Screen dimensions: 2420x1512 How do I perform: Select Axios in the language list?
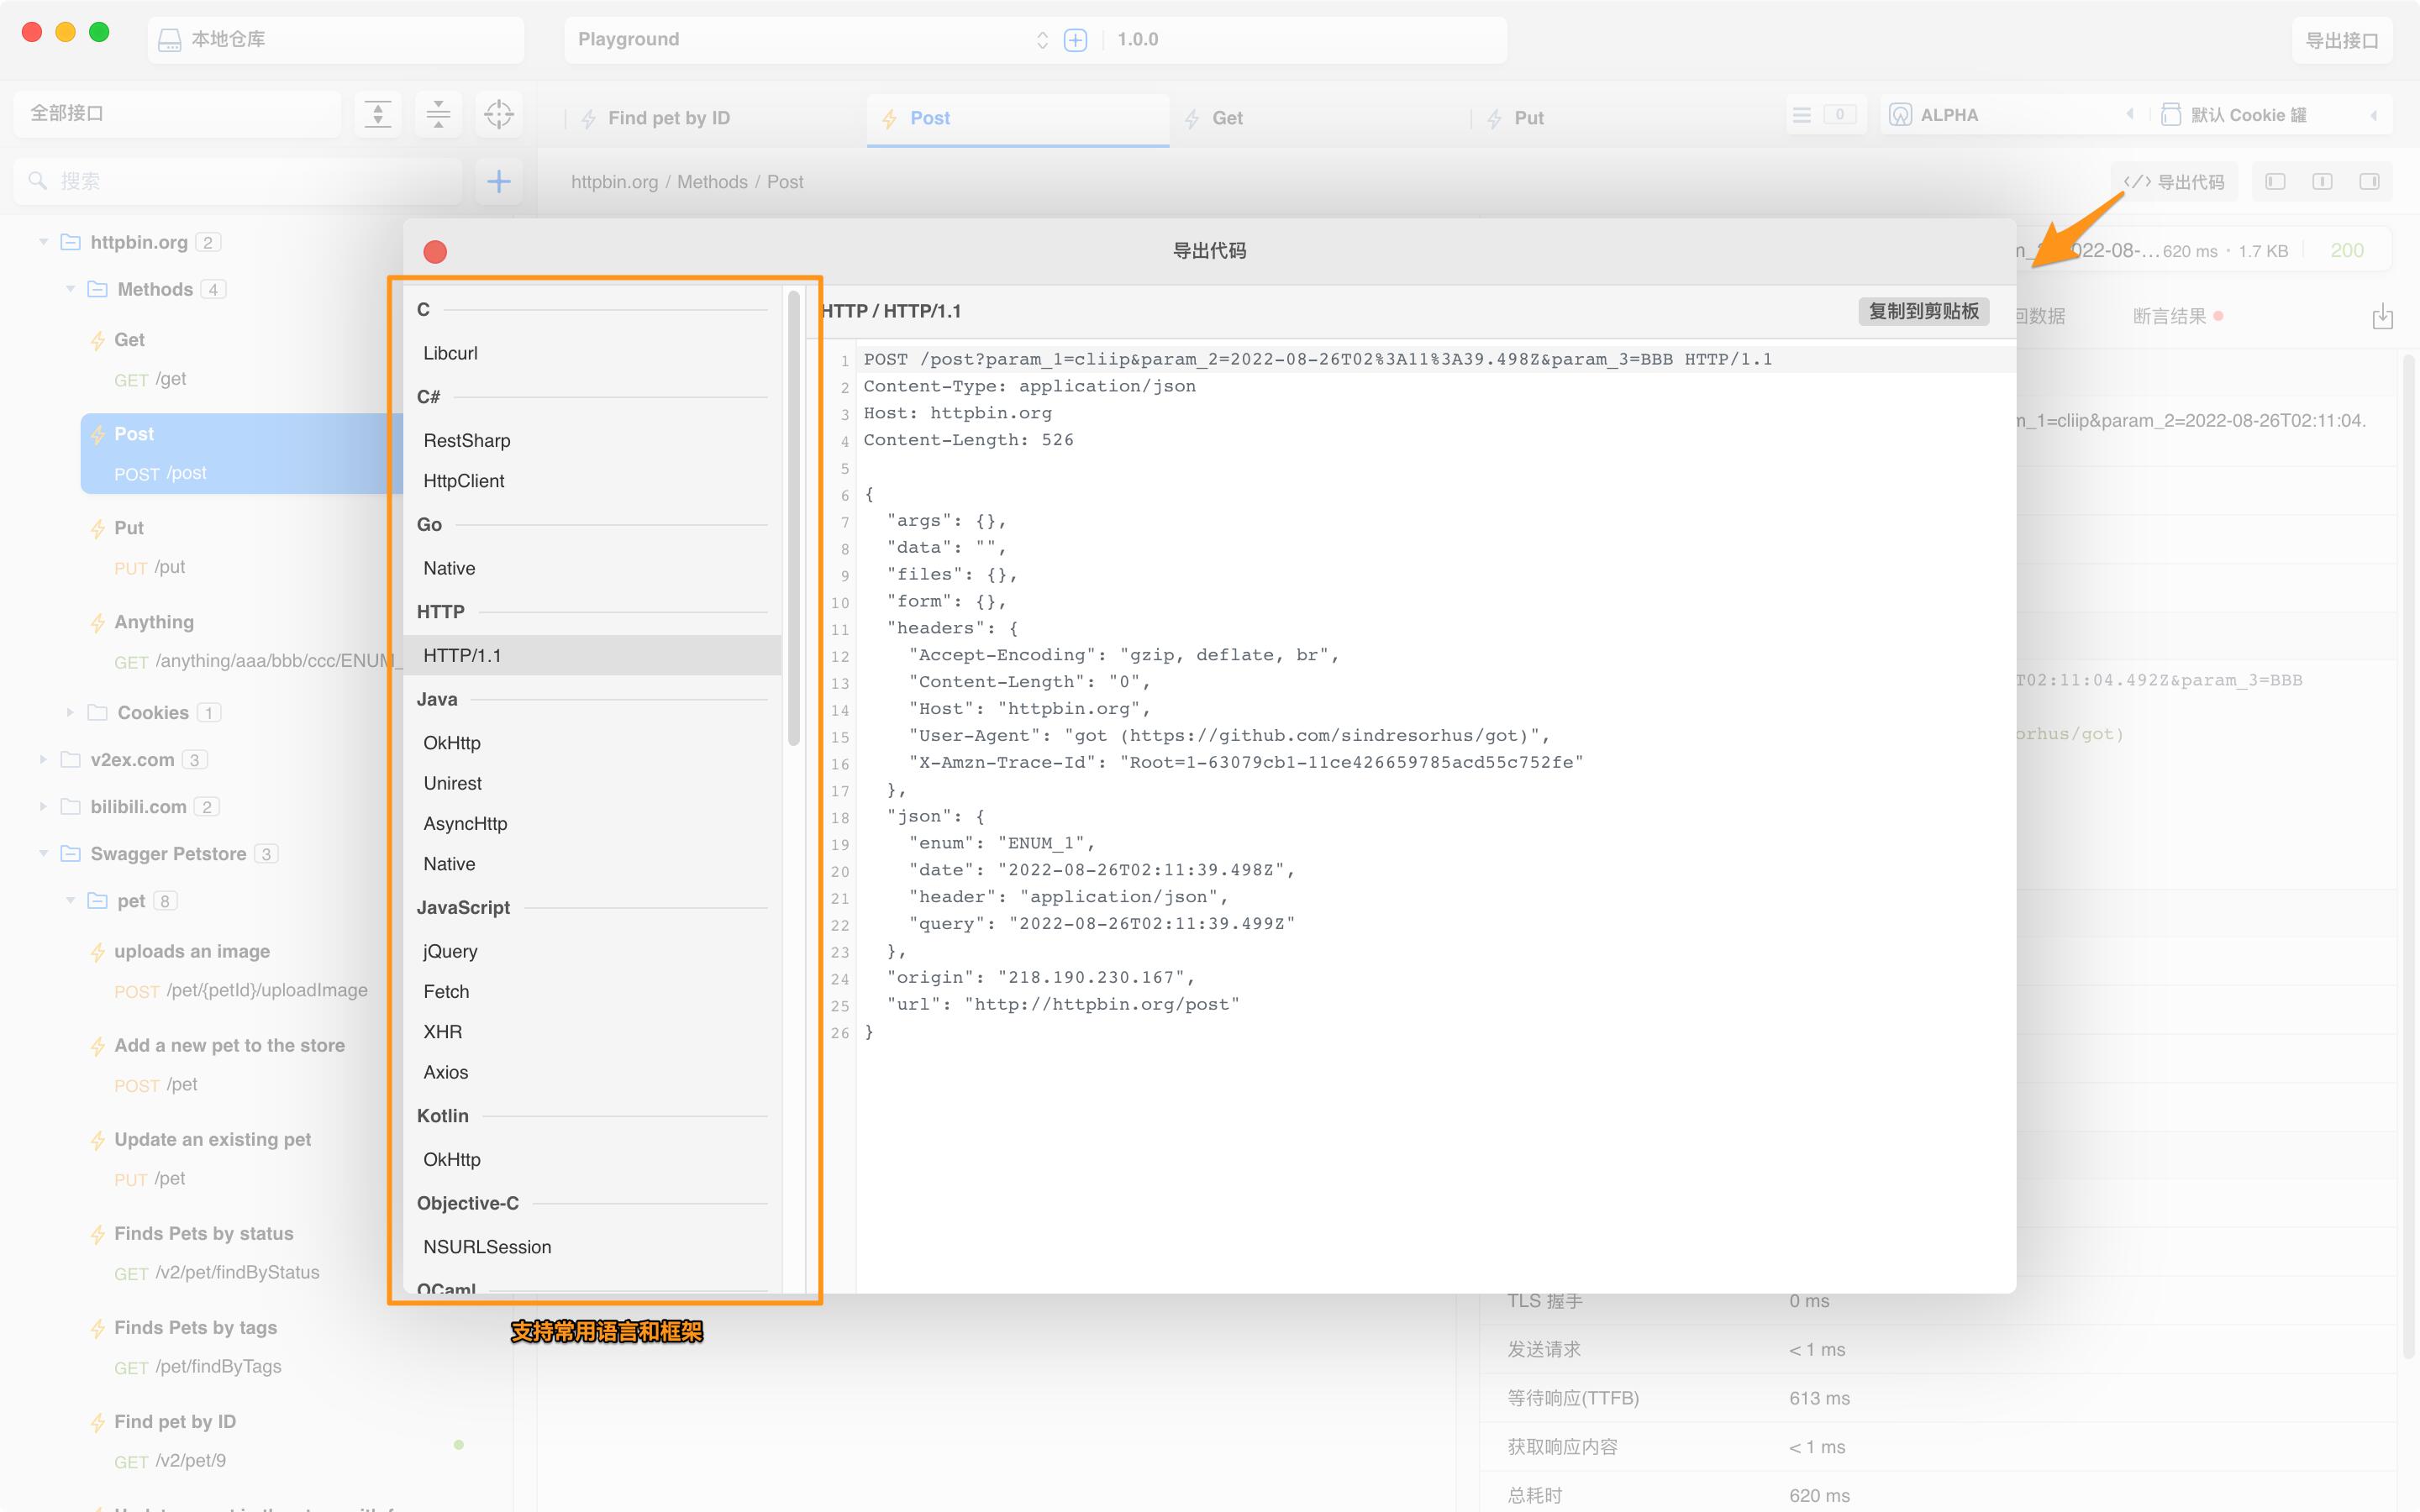(446, 1072)
